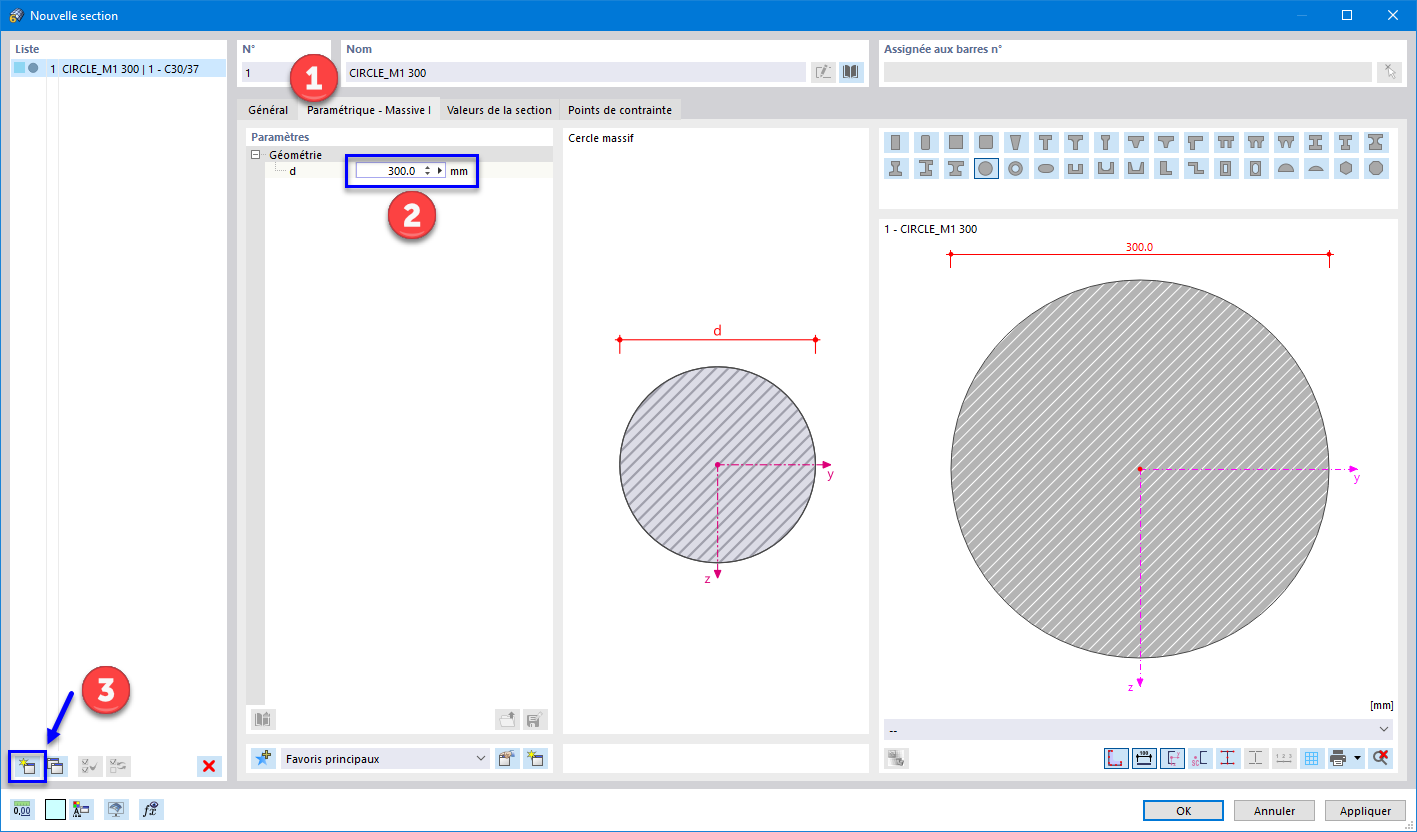Open the units and decimals 0,00 icon
1417x832 pixels.
point(22,810)
